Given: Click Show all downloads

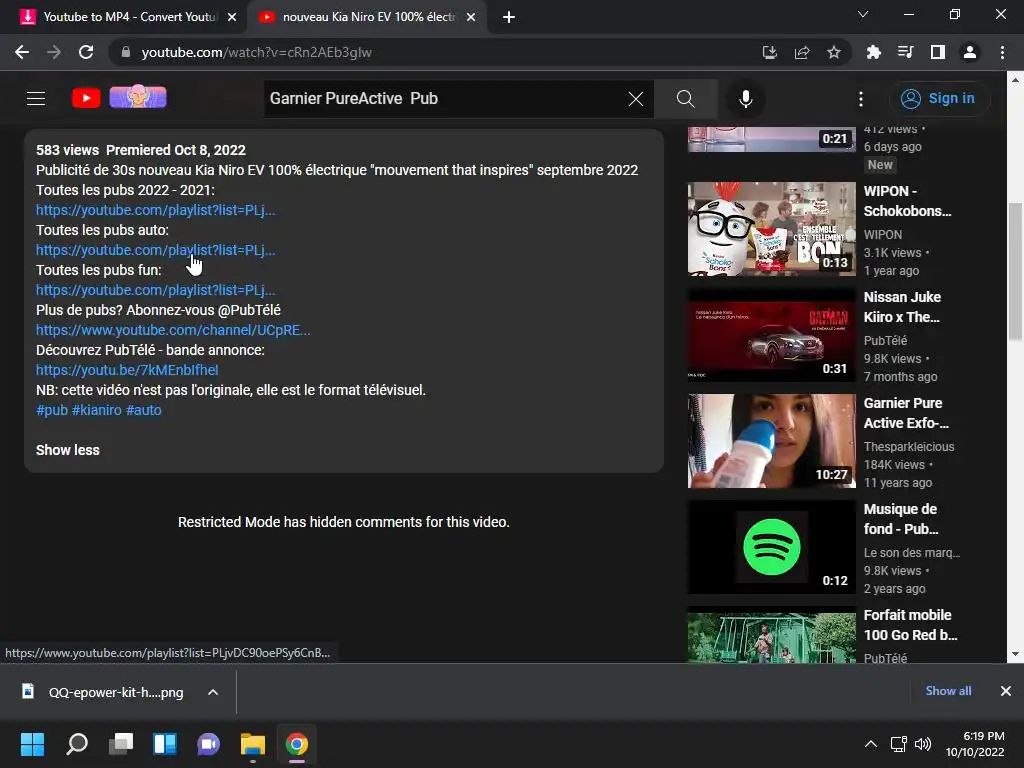Looking at the screenshot, I should tap(948, 691).
